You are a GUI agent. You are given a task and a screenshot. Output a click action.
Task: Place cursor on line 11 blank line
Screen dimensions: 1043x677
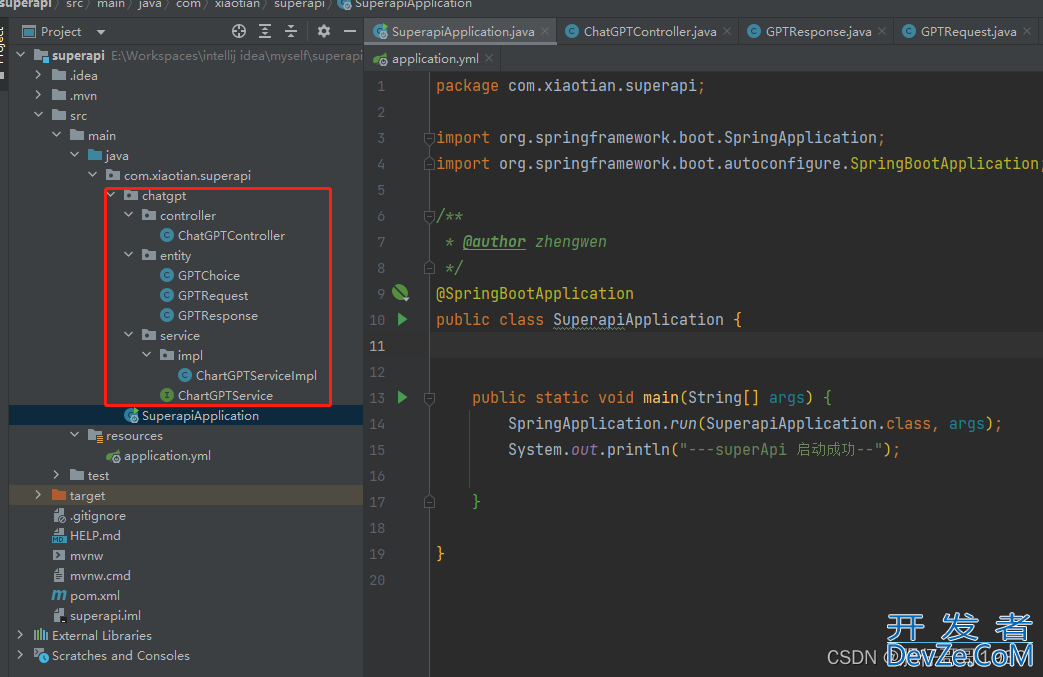coord(736,345)
